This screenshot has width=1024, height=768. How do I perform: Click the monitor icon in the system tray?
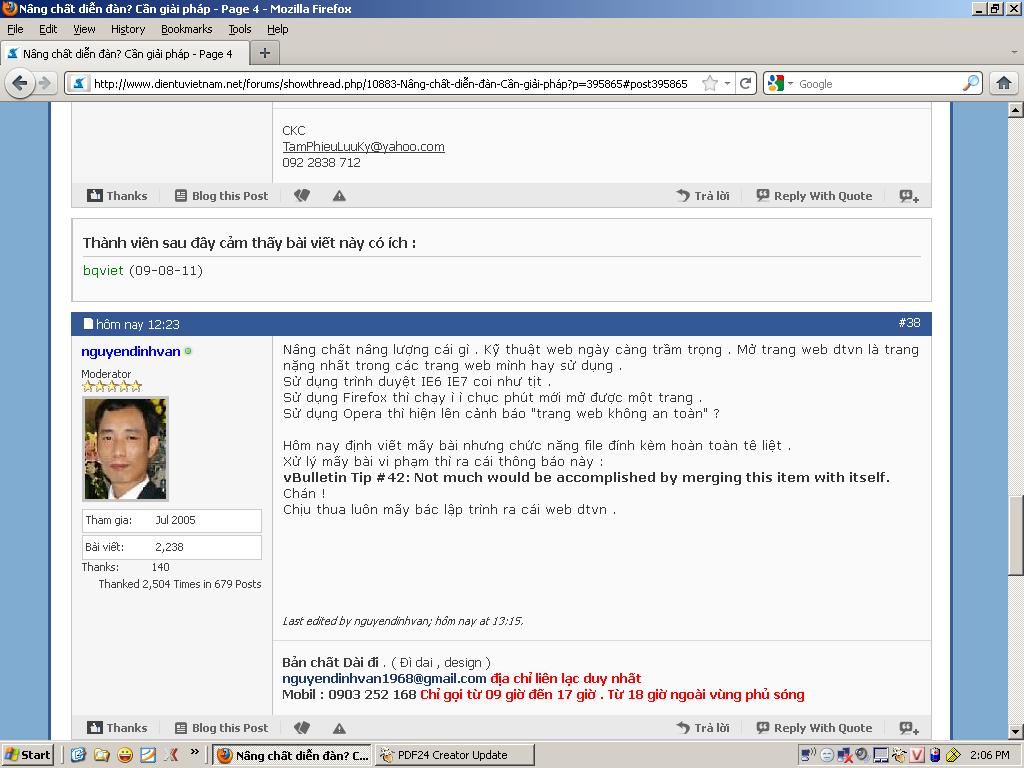click(x=881, y=755)
